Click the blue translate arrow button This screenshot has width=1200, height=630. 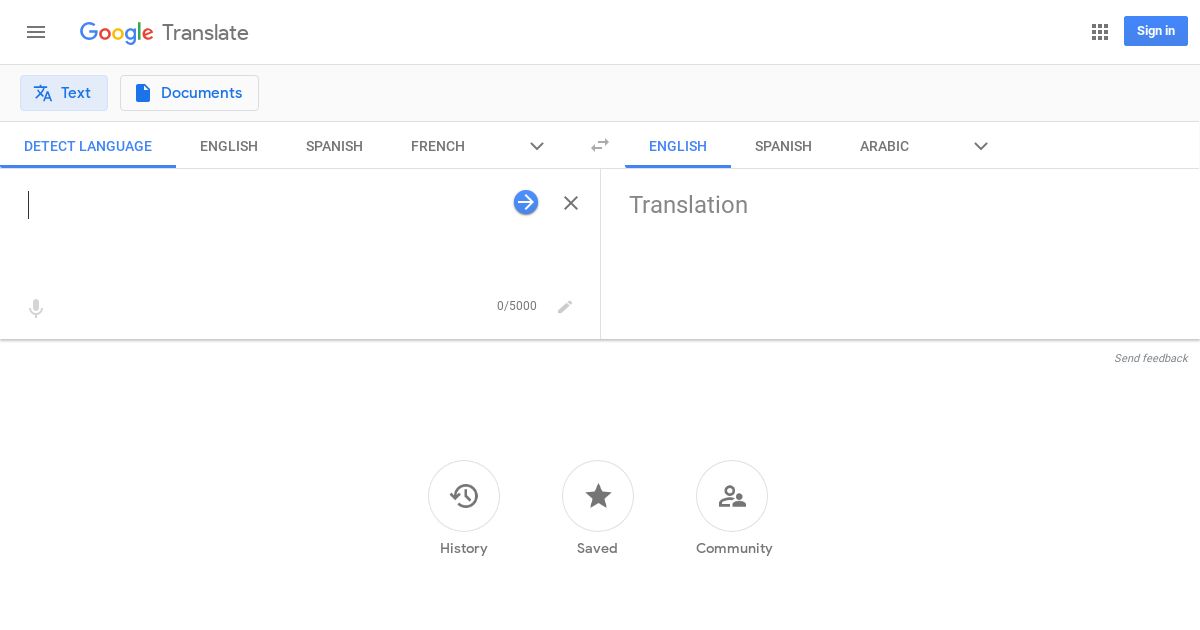click(x=526, y=203)
